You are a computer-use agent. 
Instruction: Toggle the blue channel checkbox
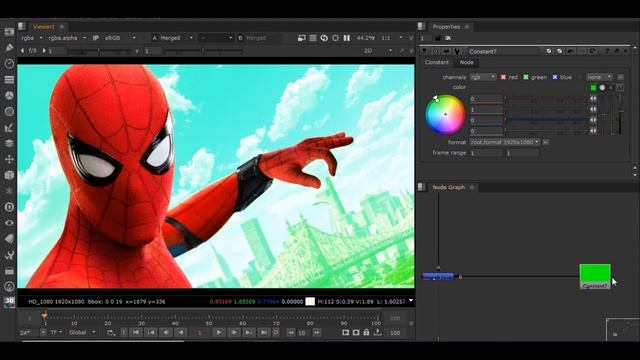pos(555,77)
